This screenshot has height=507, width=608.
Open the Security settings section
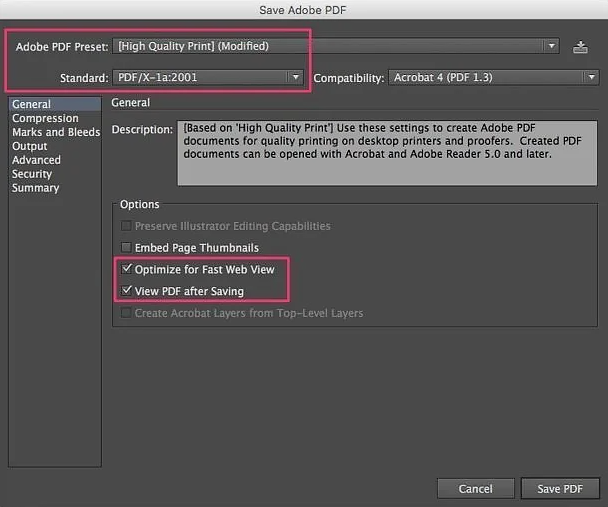point(32,174)
